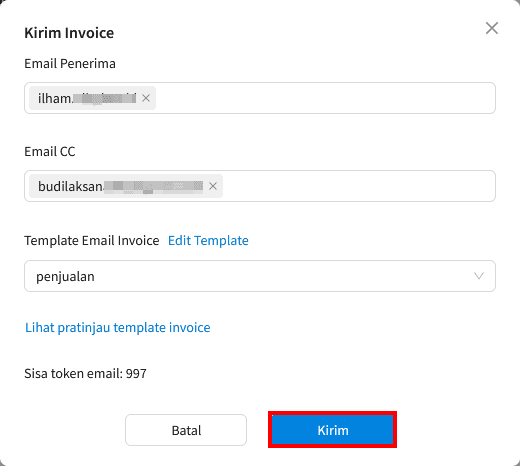The height and width of the screenshot is (466, 520).
Task: Click the Kirim Invoice dialog heading
Action: (x=69, y=33)
